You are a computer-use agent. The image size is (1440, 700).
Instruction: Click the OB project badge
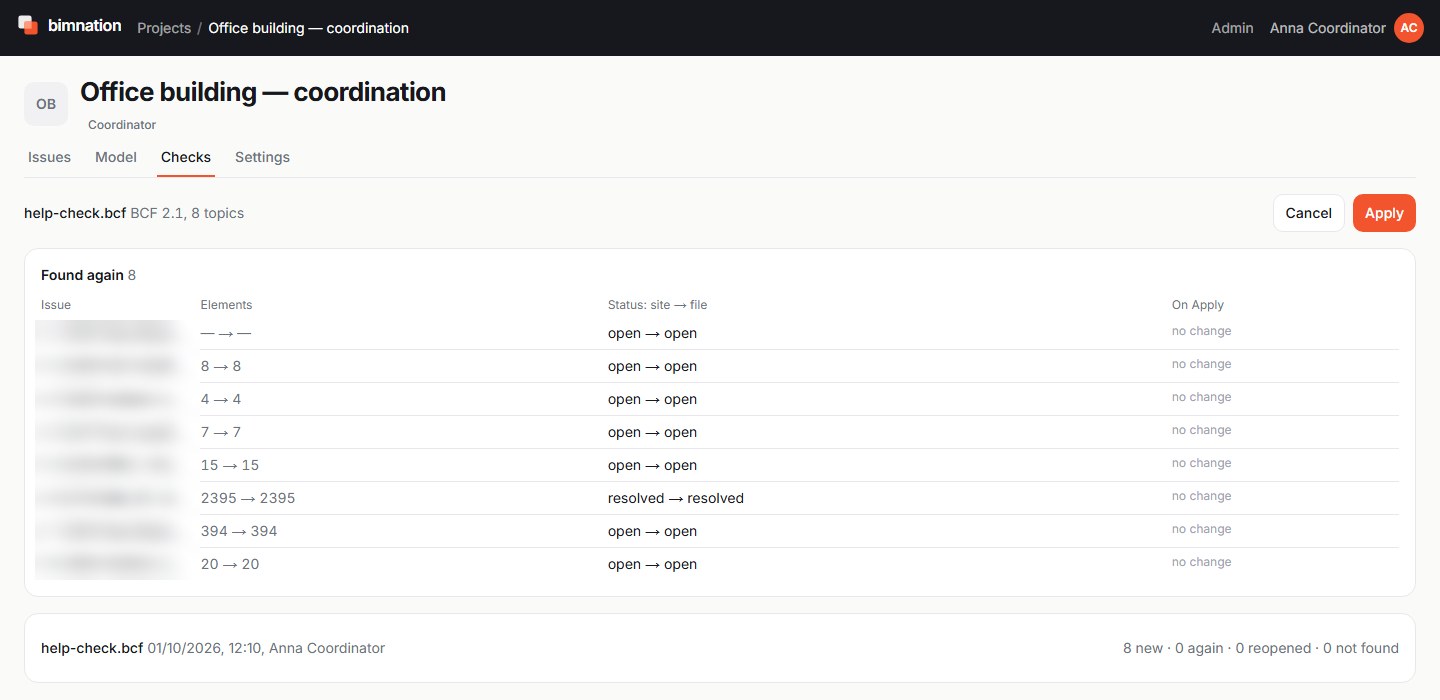tap(46, 104)
